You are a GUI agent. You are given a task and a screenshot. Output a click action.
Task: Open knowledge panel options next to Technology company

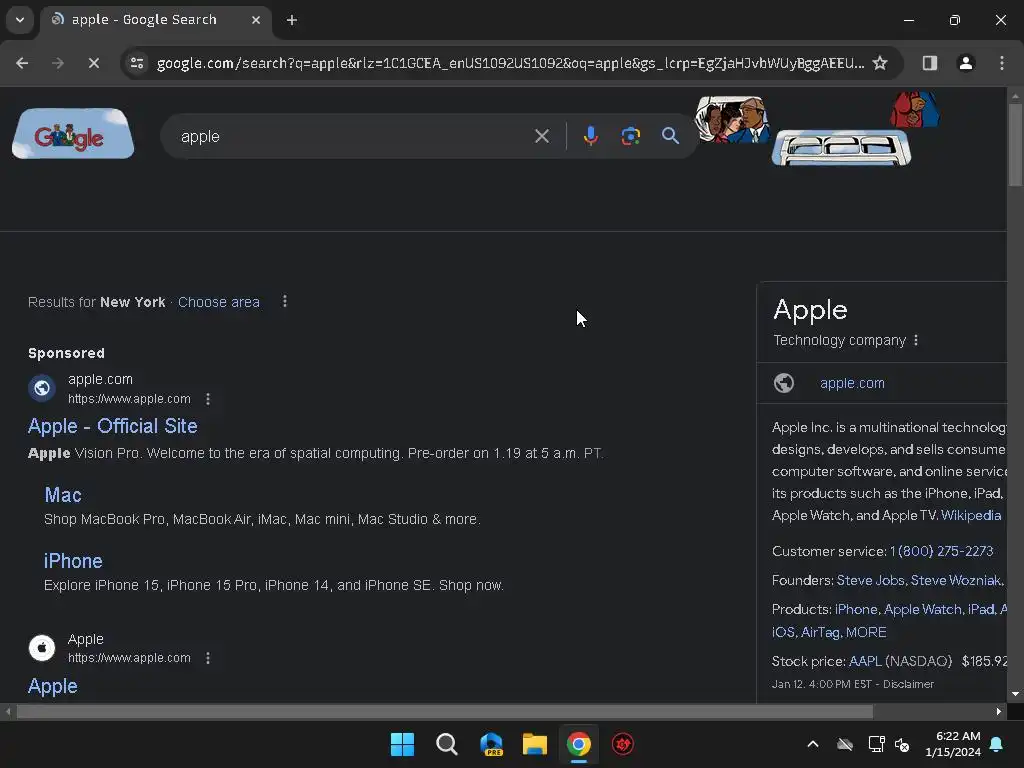click(916, 340)
